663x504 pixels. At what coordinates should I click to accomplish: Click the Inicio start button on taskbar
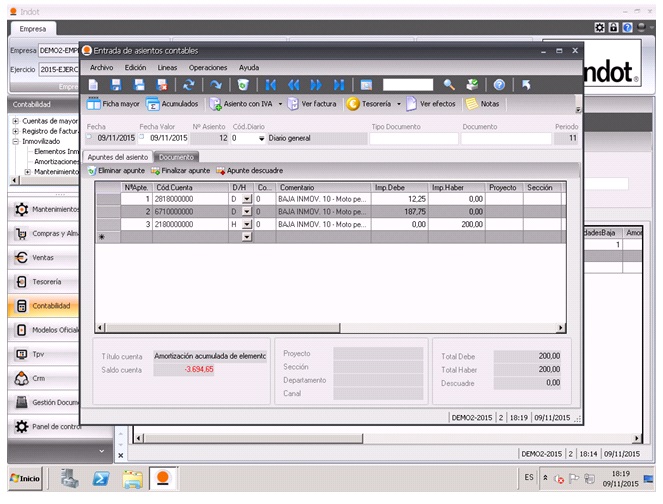click(26, 479)
